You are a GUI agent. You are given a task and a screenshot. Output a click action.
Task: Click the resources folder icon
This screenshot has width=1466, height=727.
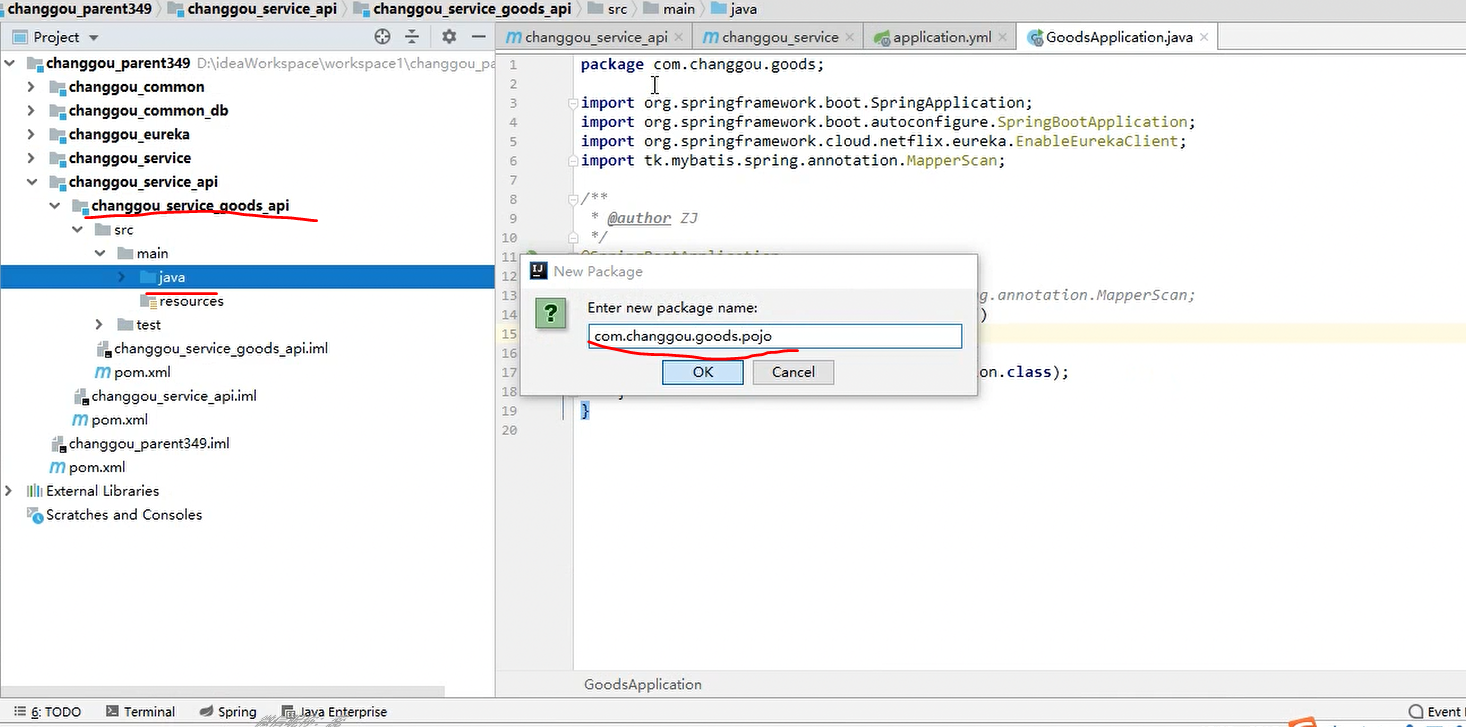coord(148,301)
